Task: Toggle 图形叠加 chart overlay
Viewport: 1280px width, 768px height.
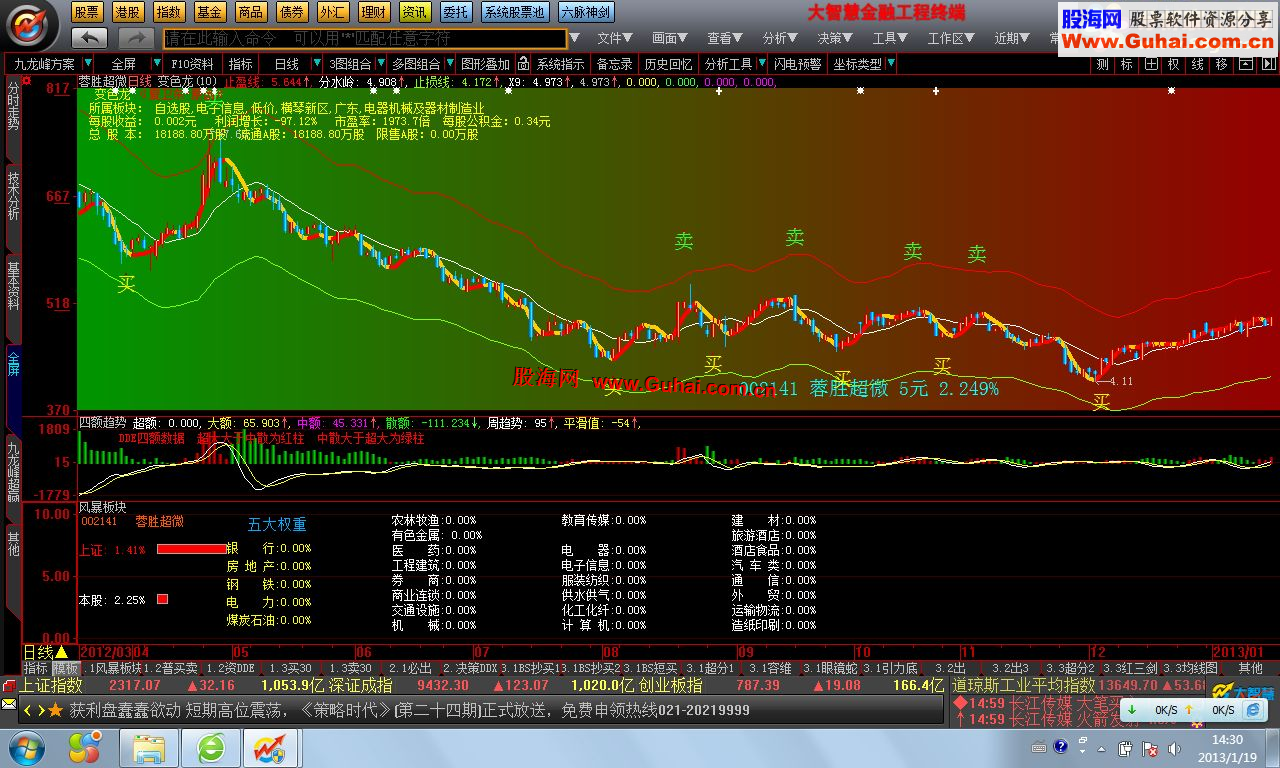Action: click(485, 64)
